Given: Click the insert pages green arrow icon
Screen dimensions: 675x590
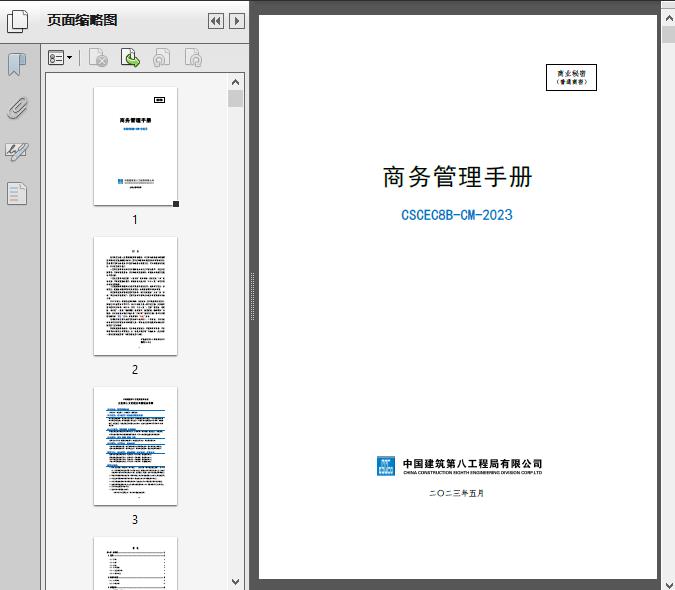Looking at the screenshot, I should click(130, 58).
